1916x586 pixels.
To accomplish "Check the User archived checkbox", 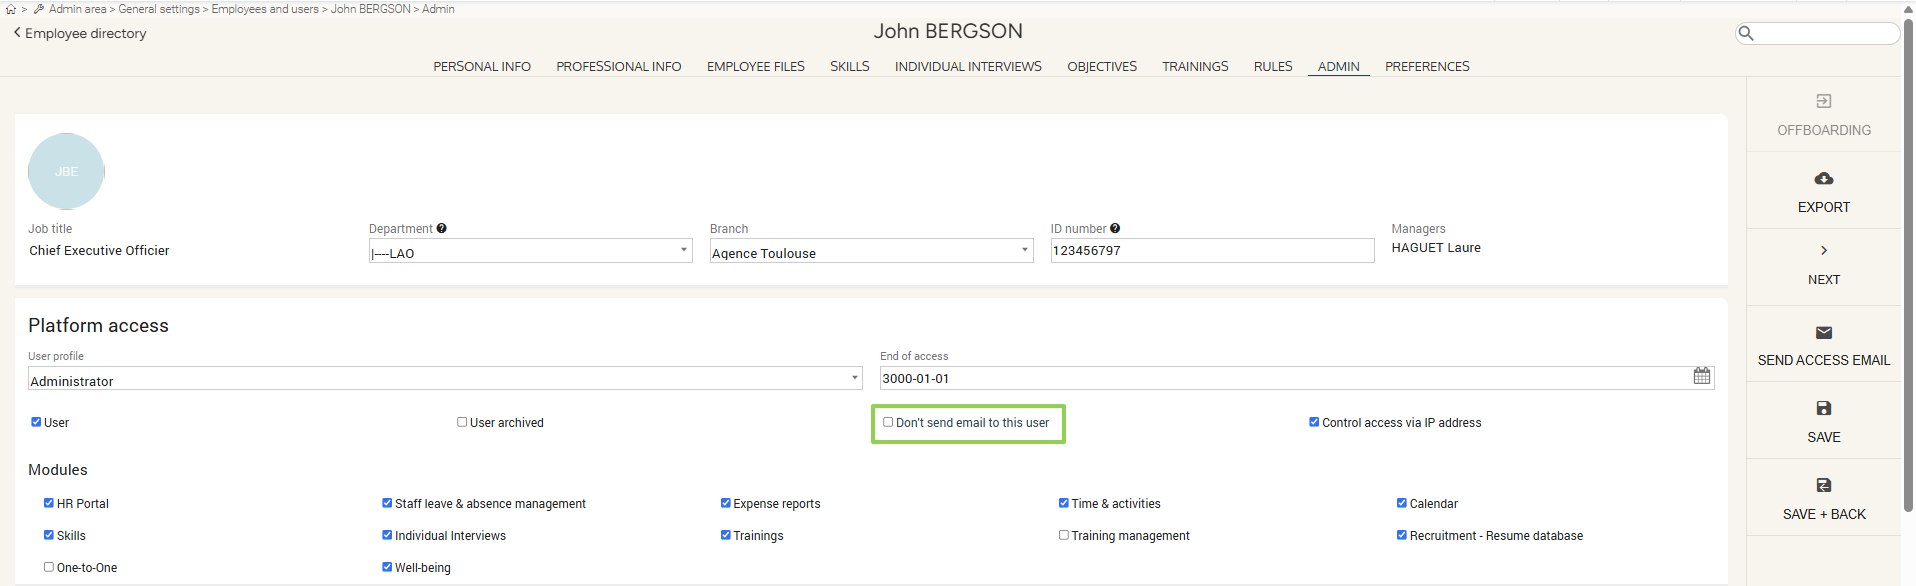I will [x=462, y=422].
